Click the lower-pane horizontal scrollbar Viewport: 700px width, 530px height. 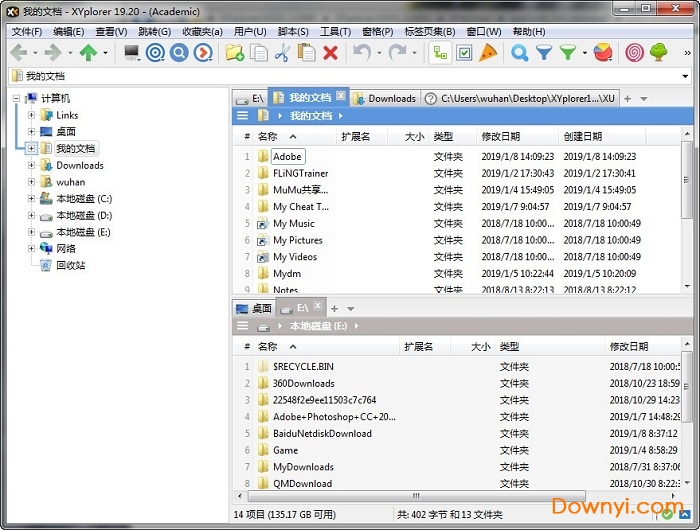point(416,496)
